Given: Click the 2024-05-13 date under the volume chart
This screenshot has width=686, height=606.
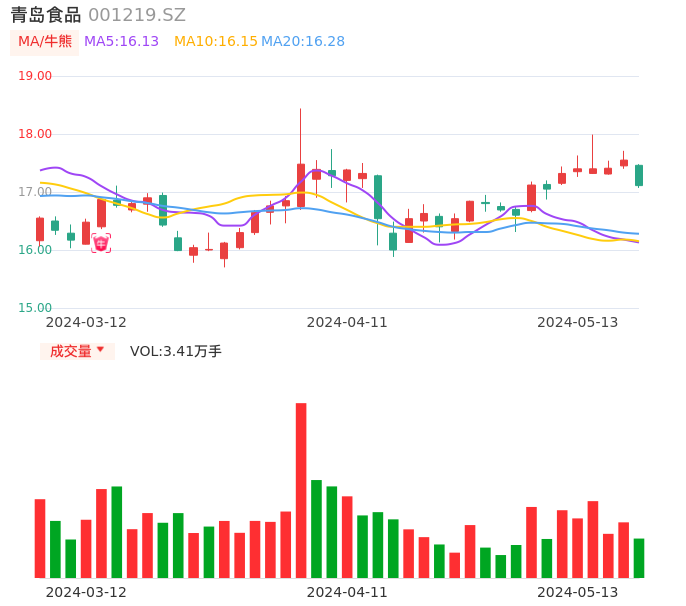Looking at the screenshot, I should point(578,592).
